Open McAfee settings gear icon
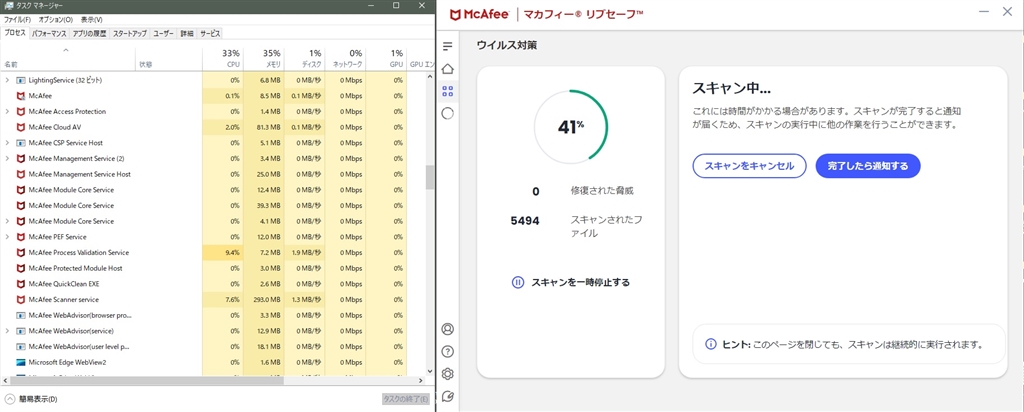This screenshot has height=412, width=1024. (447, 373)
